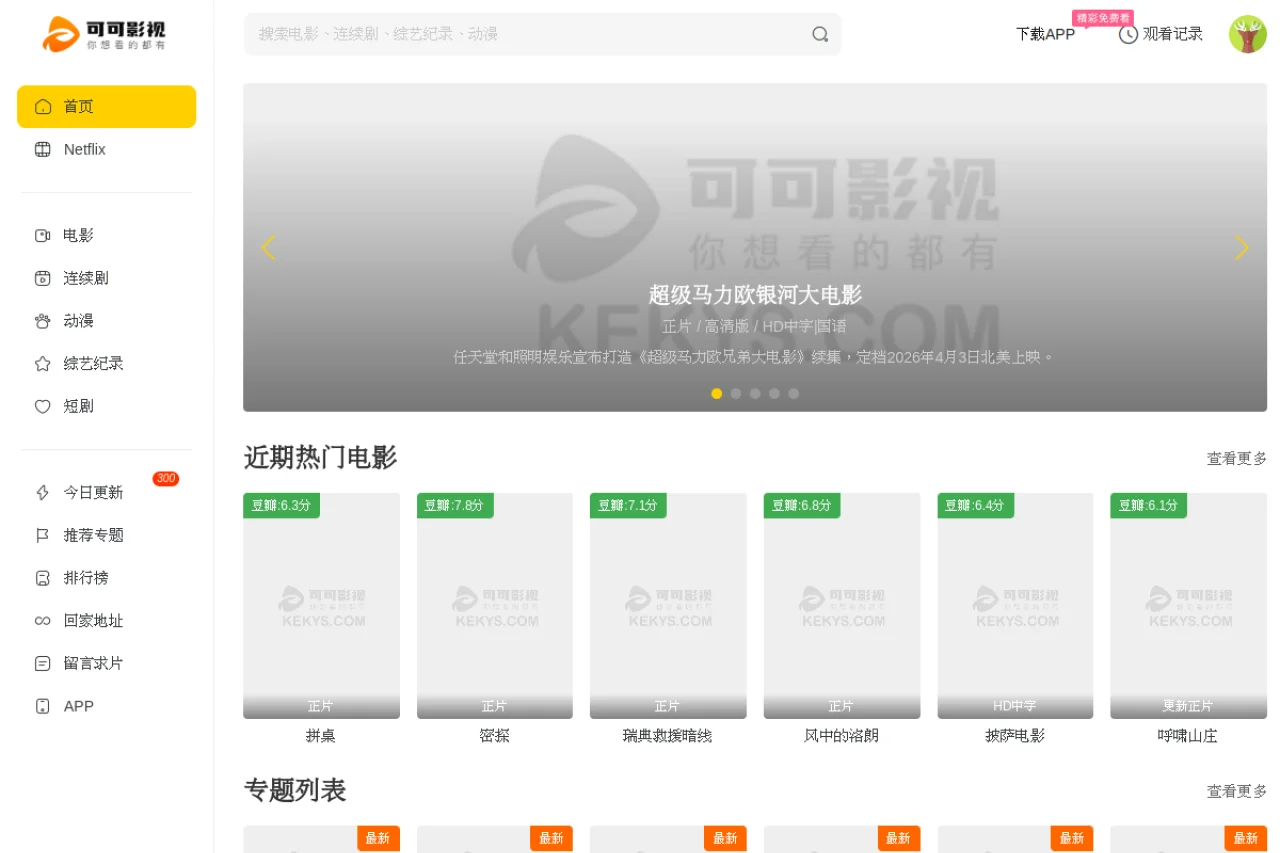Open 排行榜 page

106,578
